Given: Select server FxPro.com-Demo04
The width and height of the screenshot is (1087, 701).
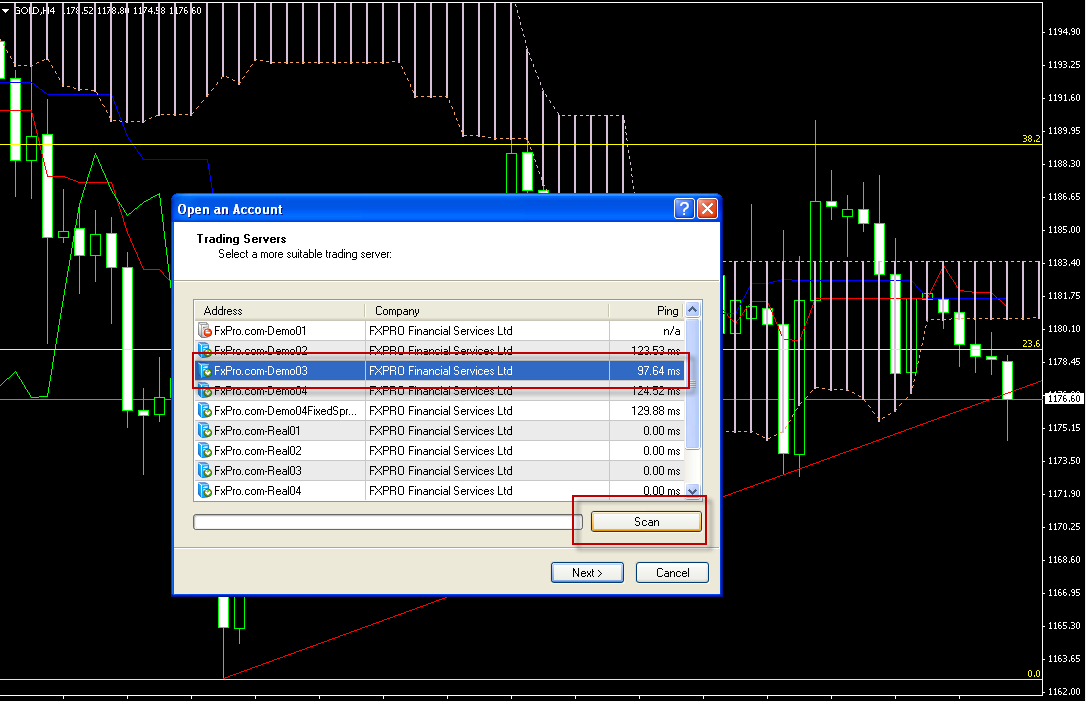Looking at the screenshot, I should click(x=439, y=391).
